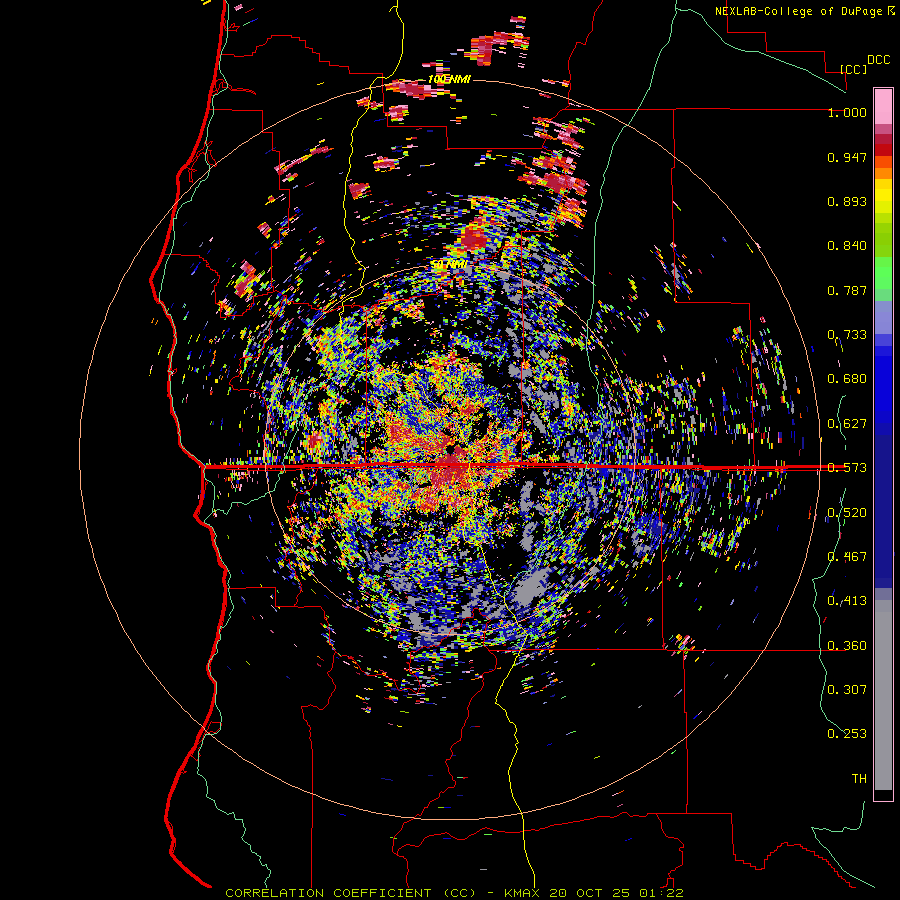Click the KMAX station identifier
The image size is (900, 900).
tap(522, 893)
